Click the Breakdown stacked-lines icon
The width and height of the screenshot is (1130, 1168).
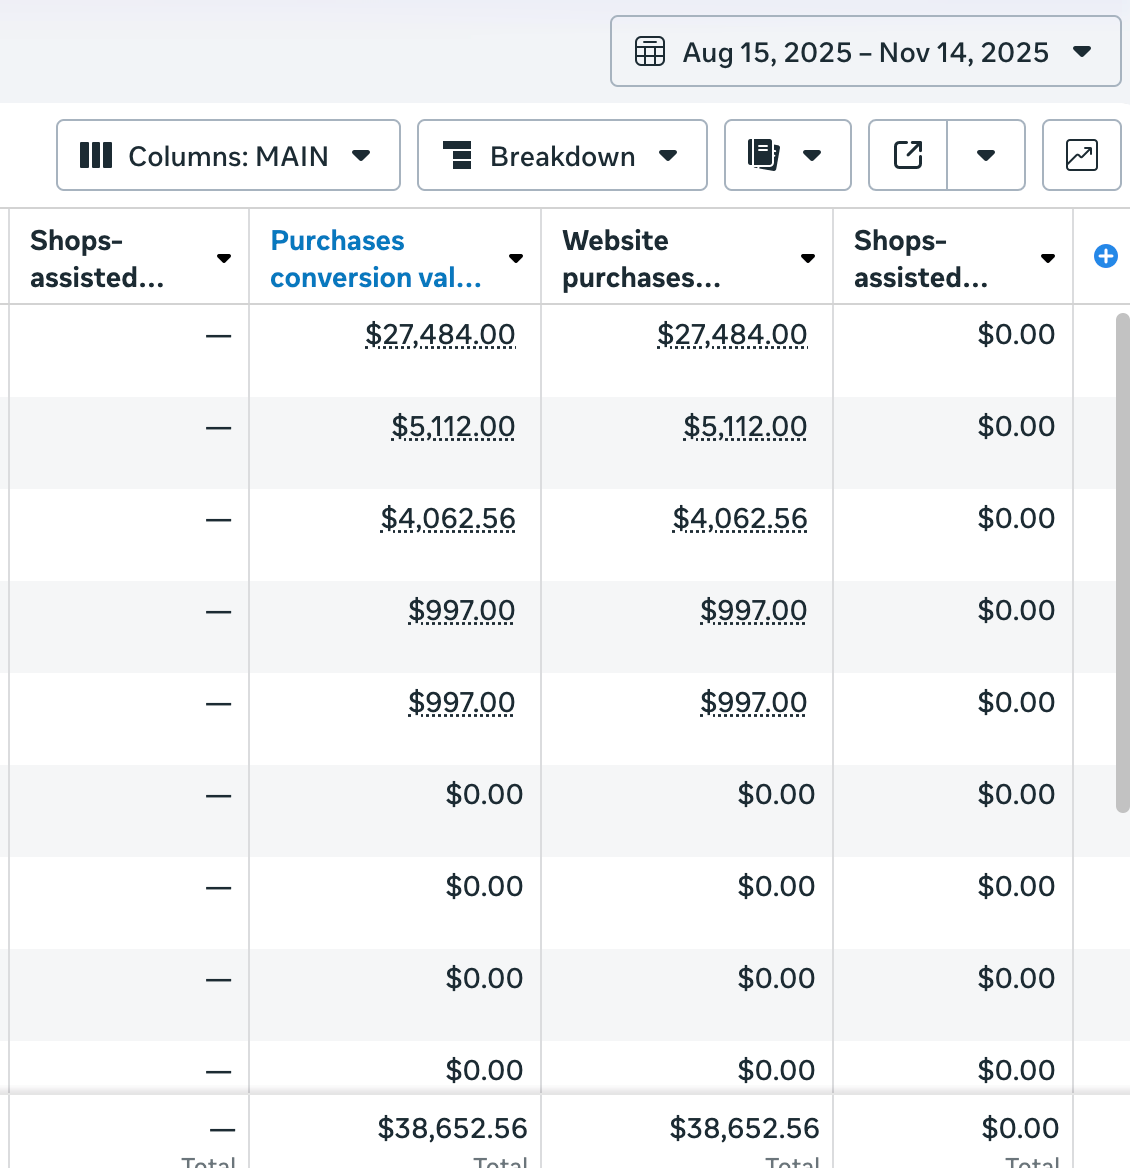coord(457,155)
